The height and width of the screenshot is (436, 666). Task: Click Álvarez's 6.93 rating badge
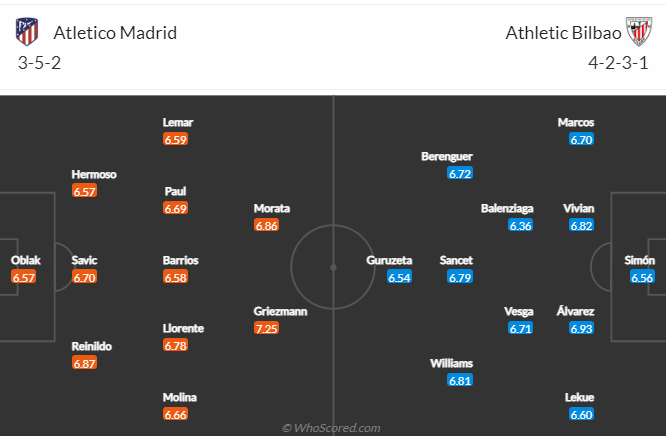[x=581, y=328]
